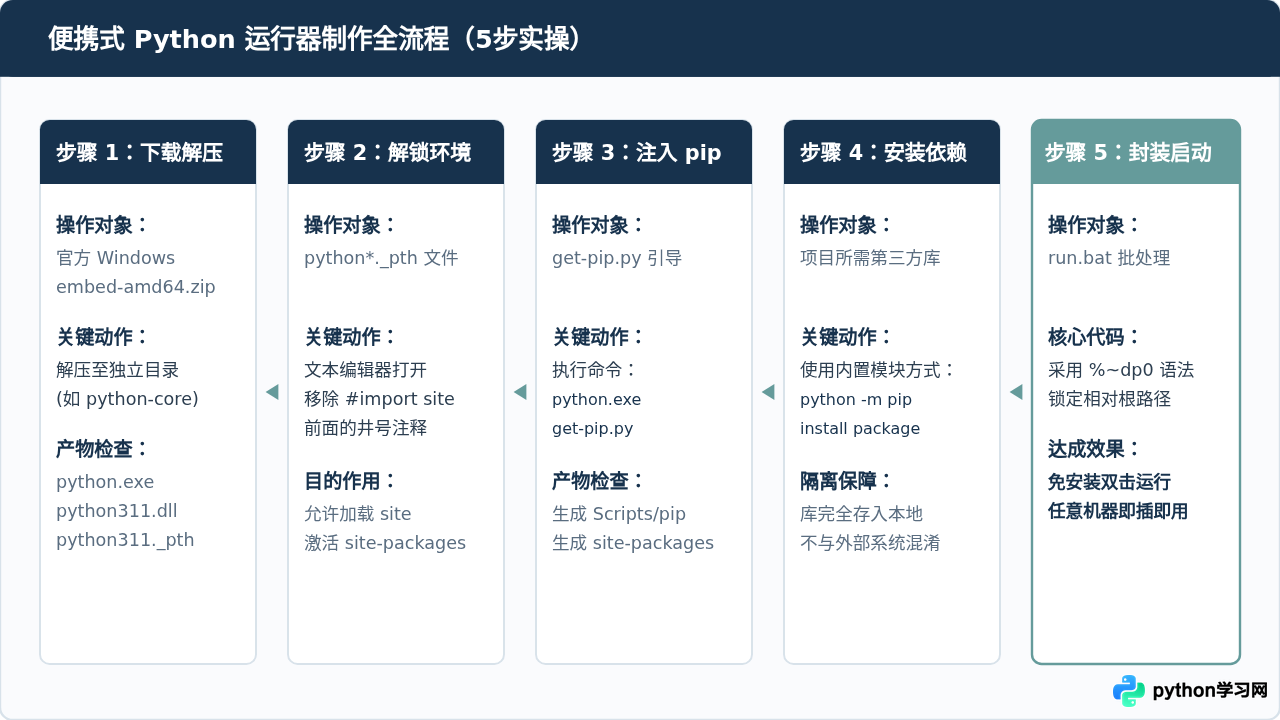Image resolution: width=1280 pixels, height=720 pixels.
Task: Click the file name "python311.dll"
Action: pyautogui.click(x=116, y=511)
